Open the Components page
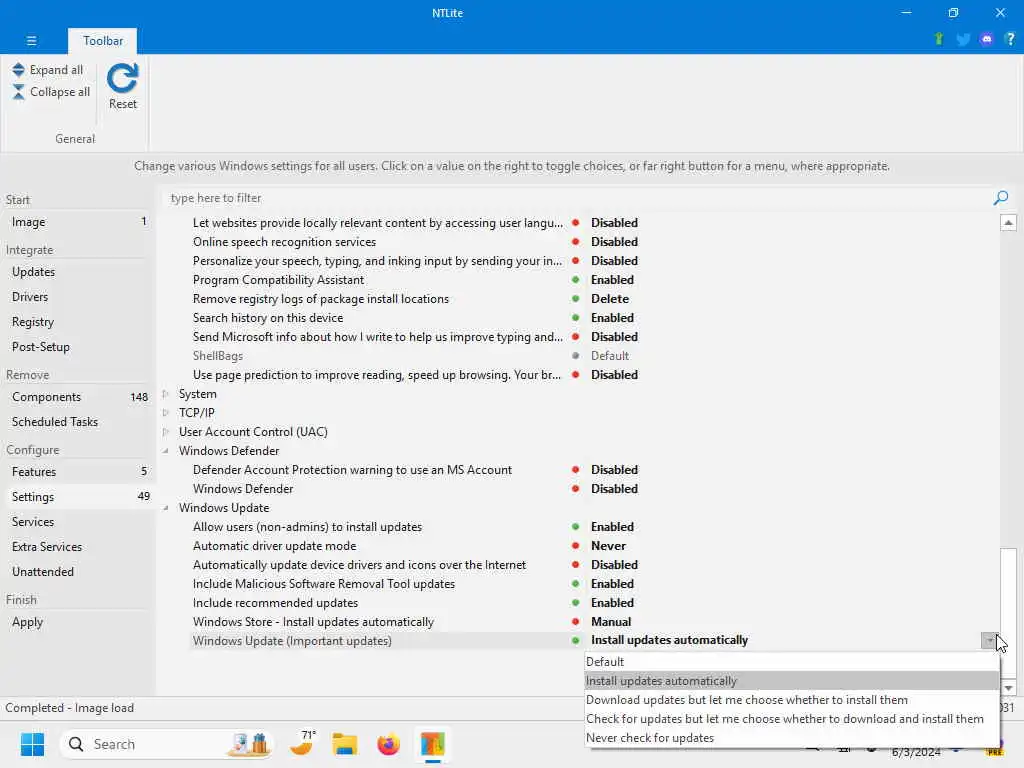Screen dimensions: 1024x768 (46, 397)
